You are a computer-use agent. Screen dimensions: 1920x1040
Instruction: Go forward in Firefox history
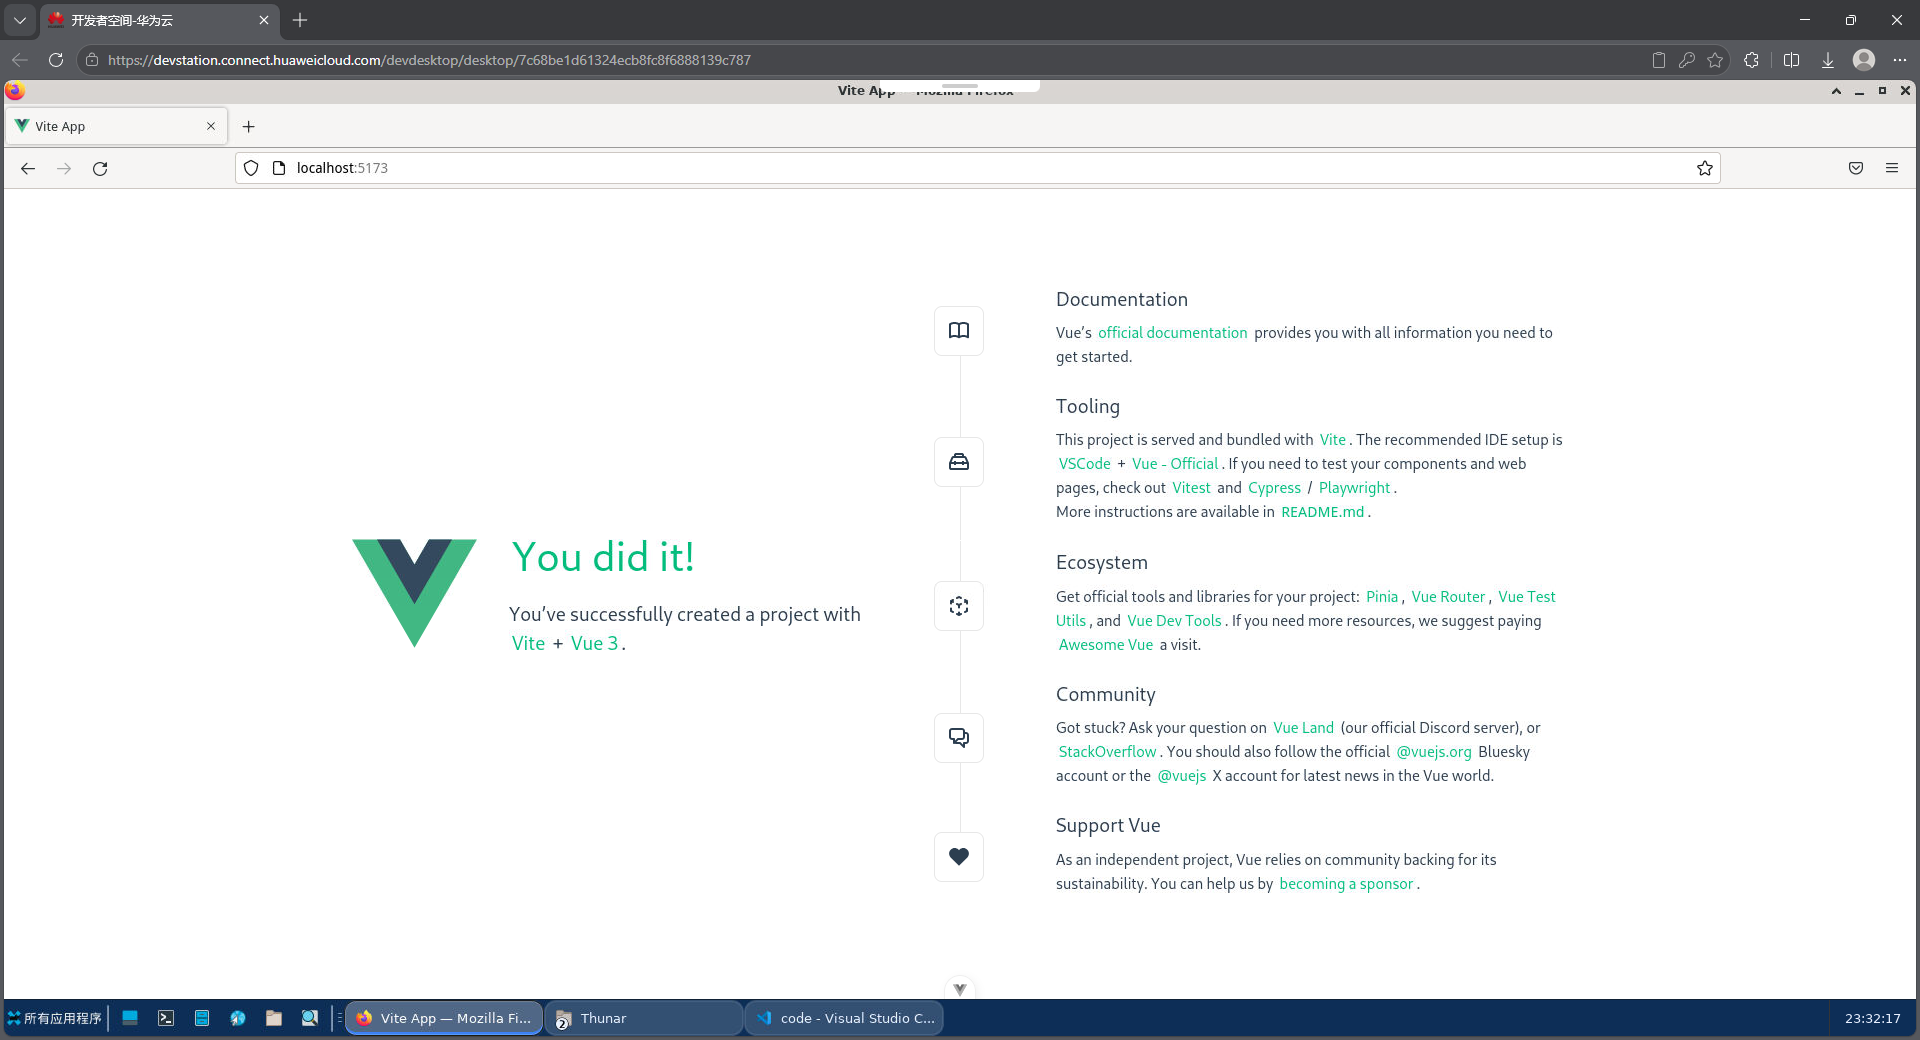(x=64, y=169)
